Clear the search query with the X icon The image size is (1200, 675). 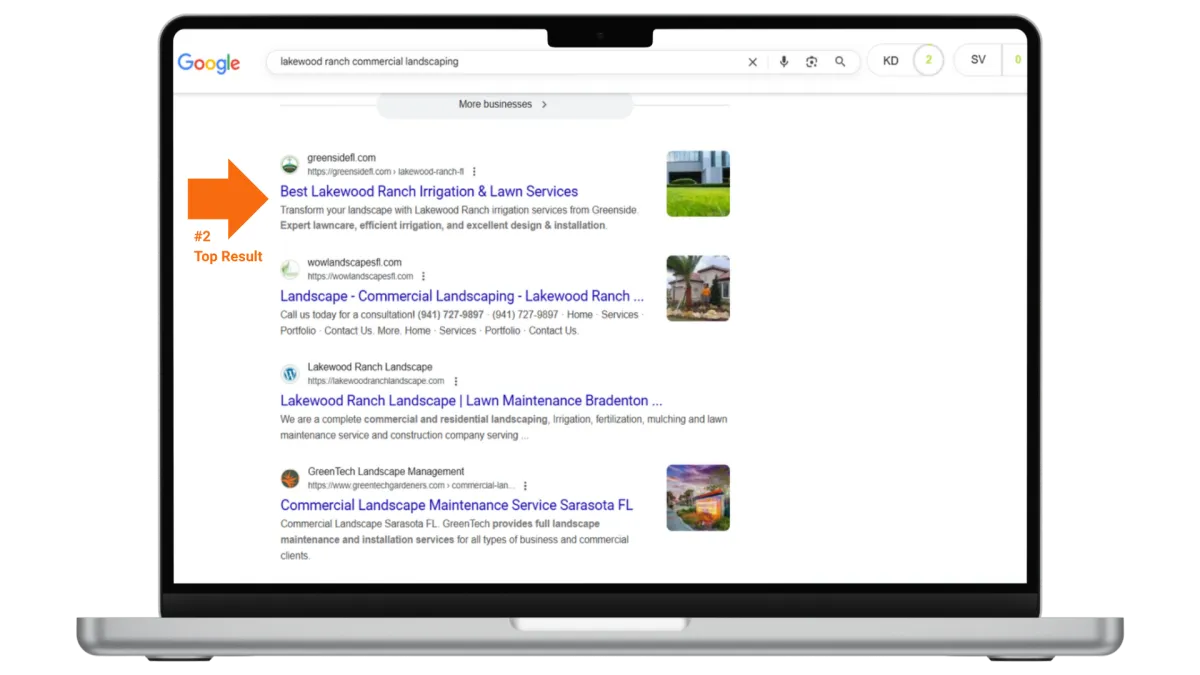click(753, 62)
